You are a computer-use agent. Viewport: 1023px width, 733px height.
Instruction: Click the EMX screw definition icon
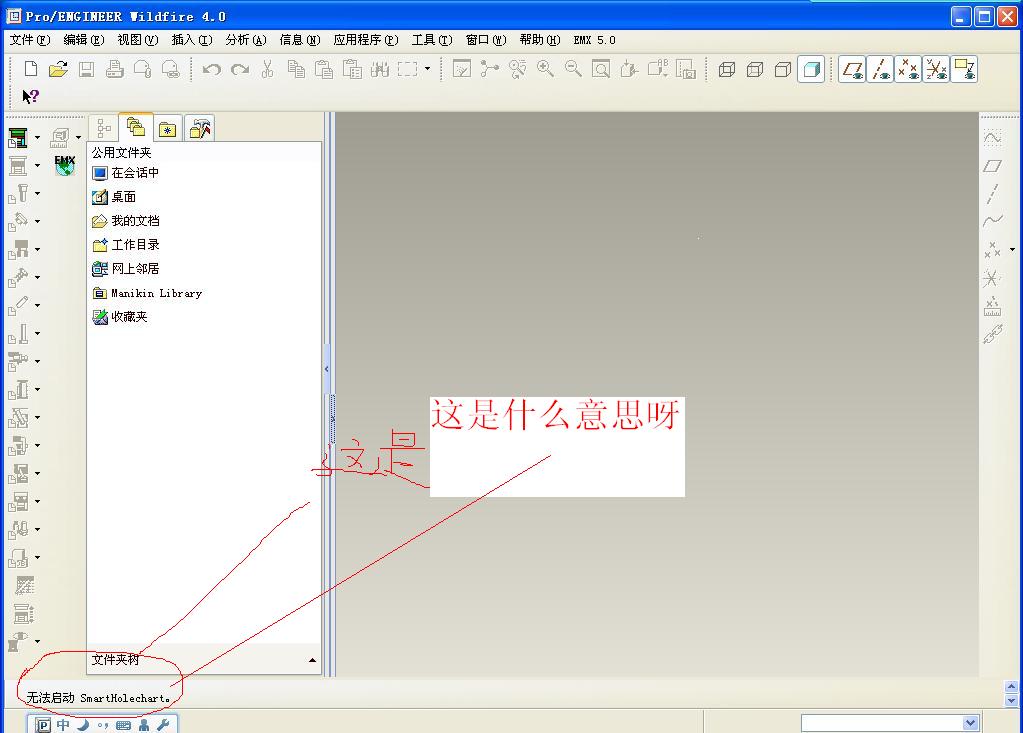18,194
